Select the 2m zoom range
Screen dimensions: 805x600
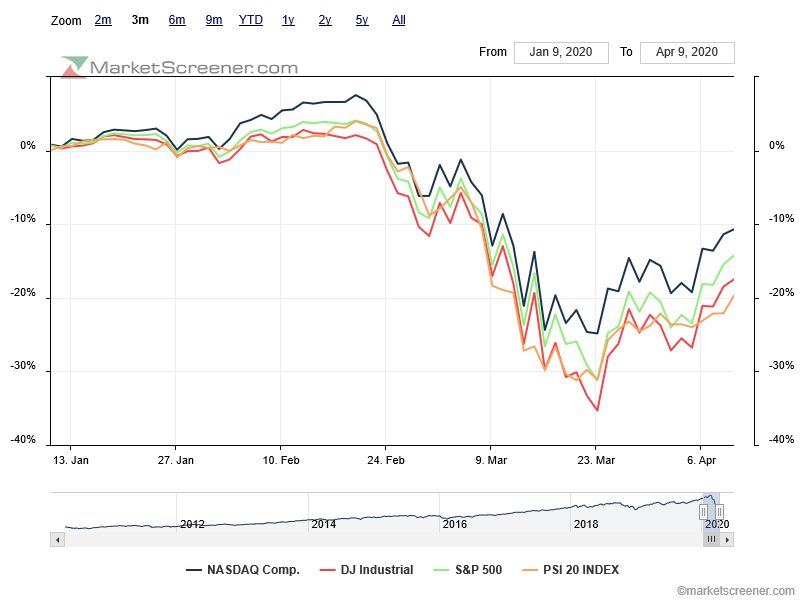pyautogui.click(x=103, y=20)
